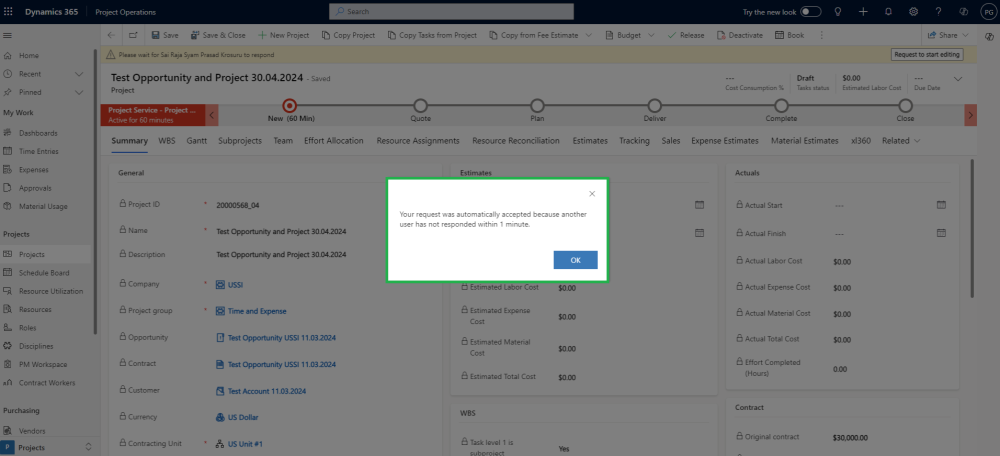Open more commands overflow menu
This screenshot has height=456, width=1000.
click(821, 35)
